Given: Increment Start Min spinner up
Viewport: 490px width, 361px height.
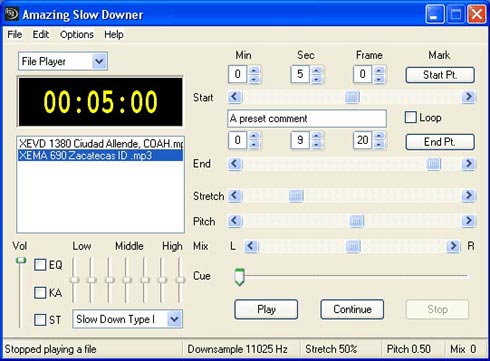Looking at the screenshot, I should pos(254,70).
